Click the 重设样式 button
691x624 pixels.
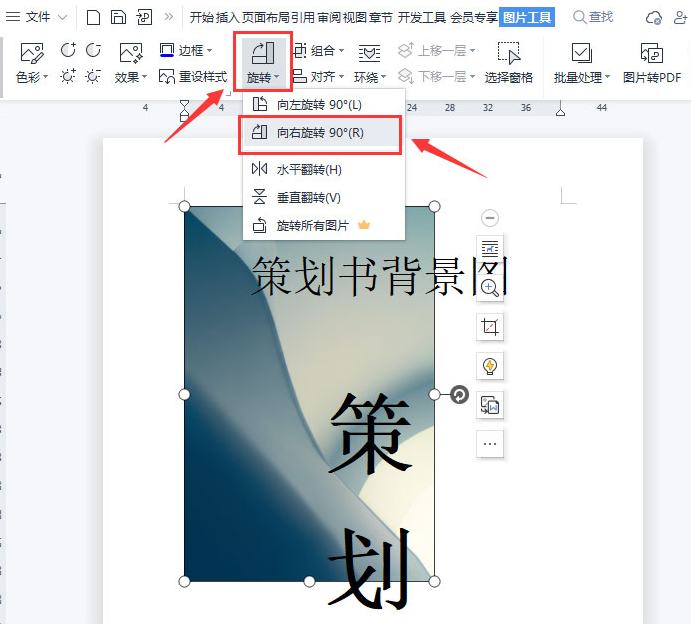pyautogui.click(x=193, y=77)
